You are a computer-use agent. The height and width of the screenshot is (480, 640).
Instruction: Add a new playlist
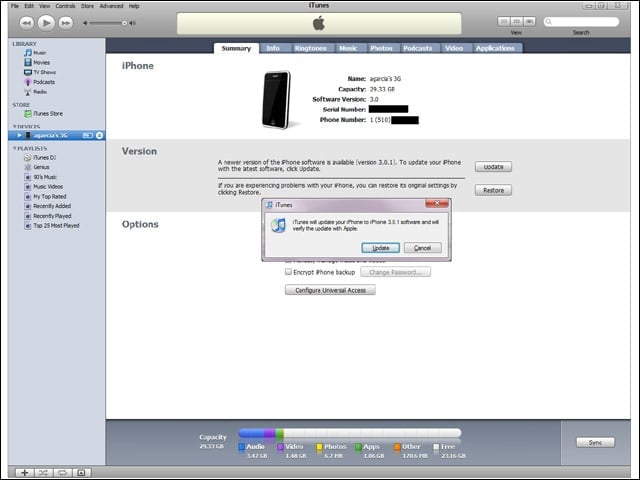point(24,473)
